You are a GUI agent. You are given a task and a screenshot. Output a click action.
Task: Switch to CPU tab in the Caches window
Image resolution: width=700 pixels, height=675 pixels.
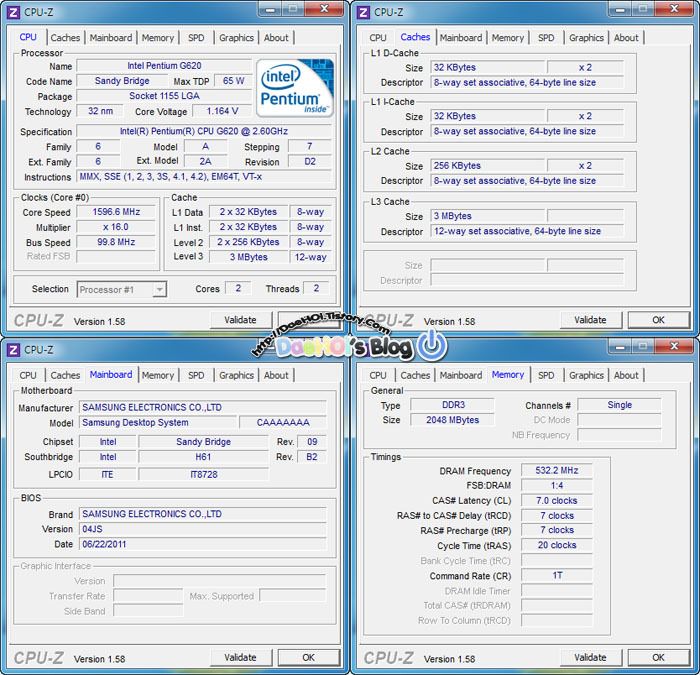378,38
